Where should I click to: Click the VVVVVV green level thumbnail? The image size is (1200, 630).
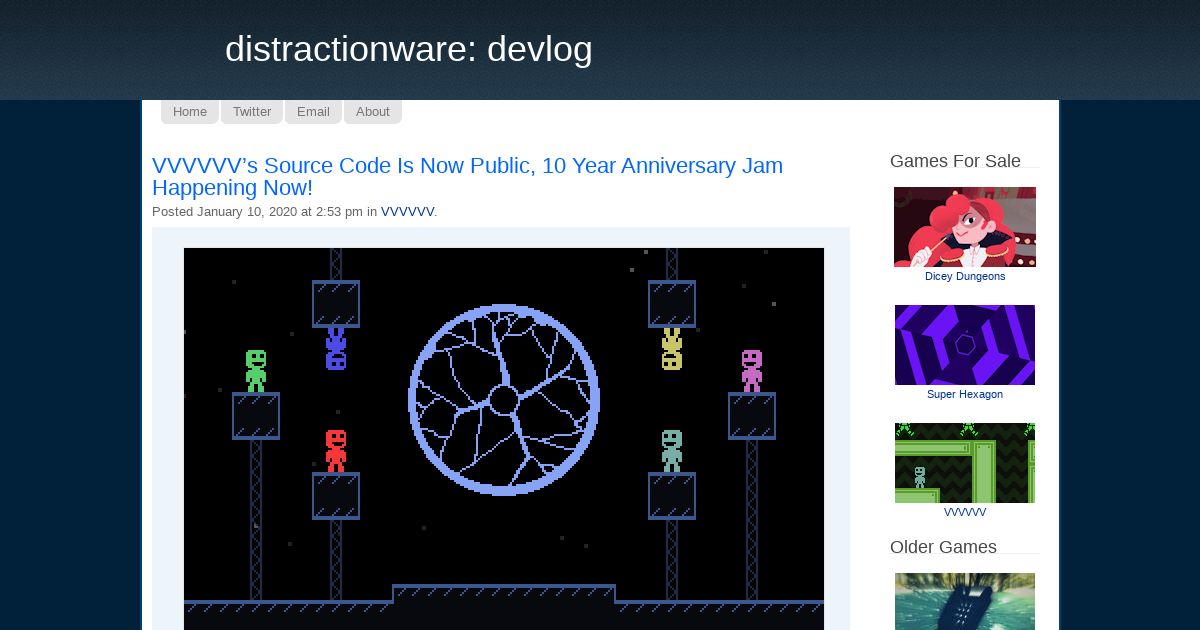pos(965,463)
